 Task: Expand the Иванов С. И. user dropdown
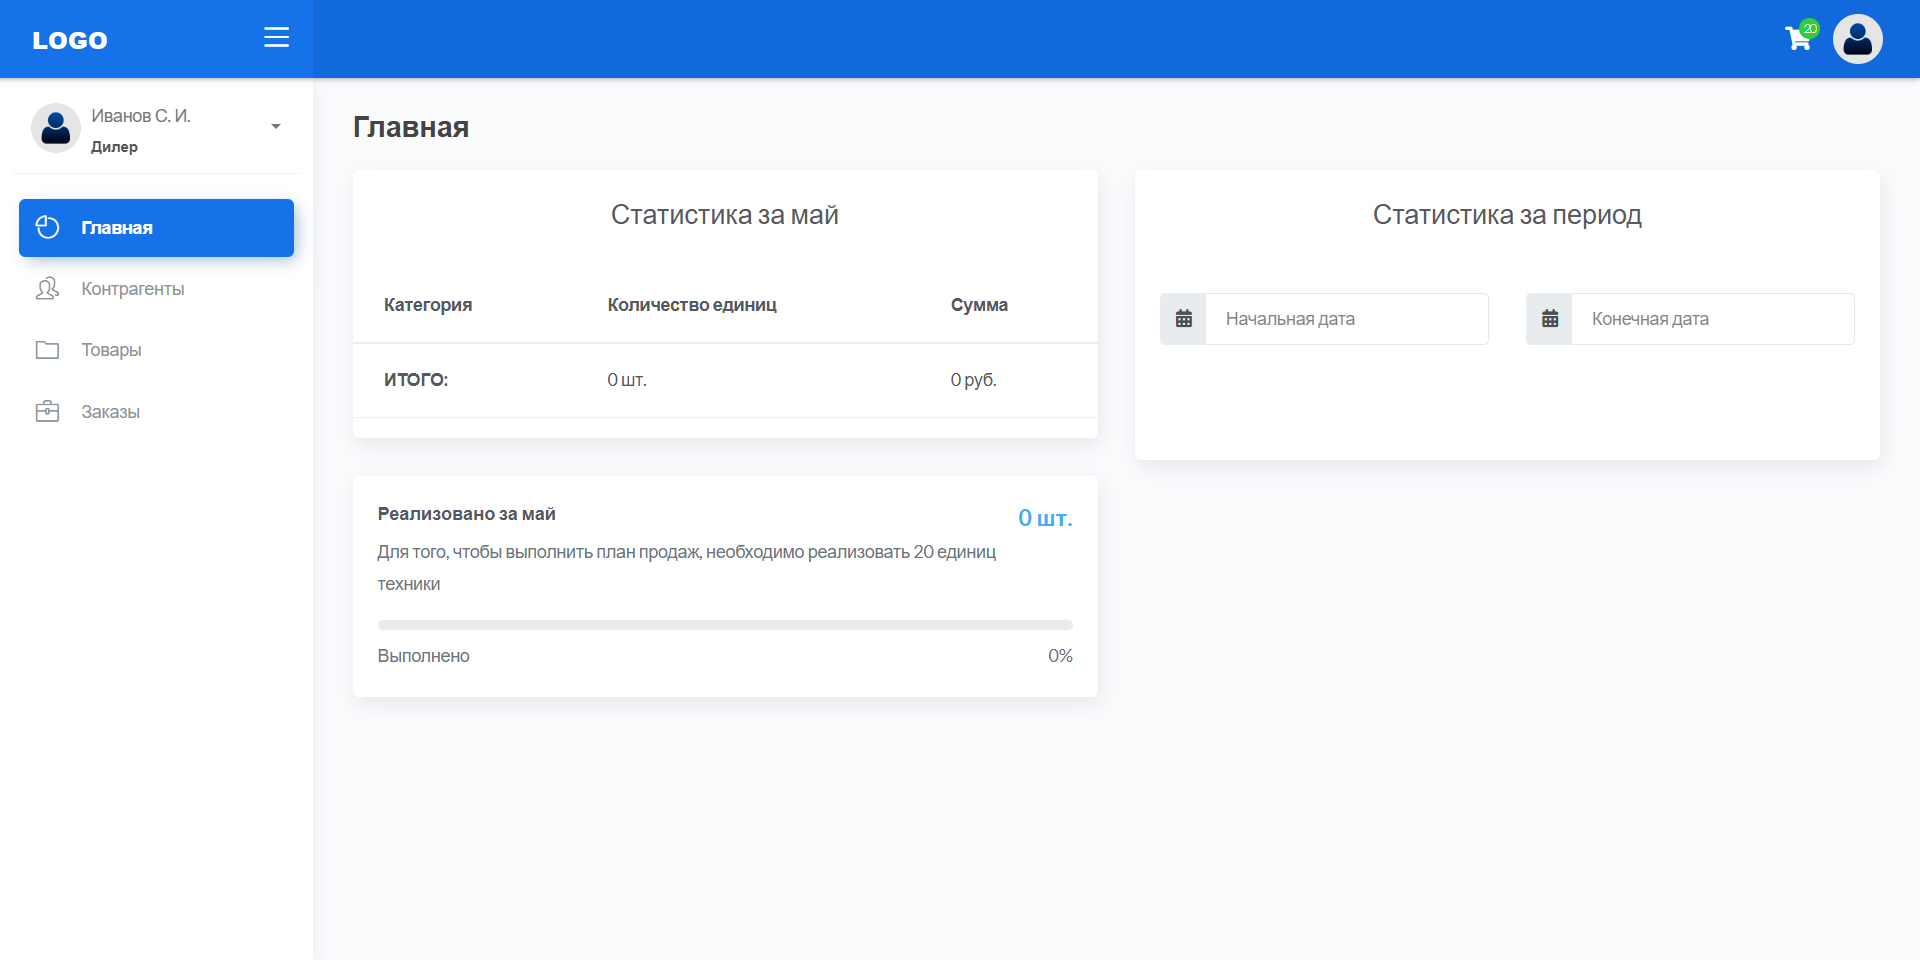pyautogui.click(x=275, y=127)
